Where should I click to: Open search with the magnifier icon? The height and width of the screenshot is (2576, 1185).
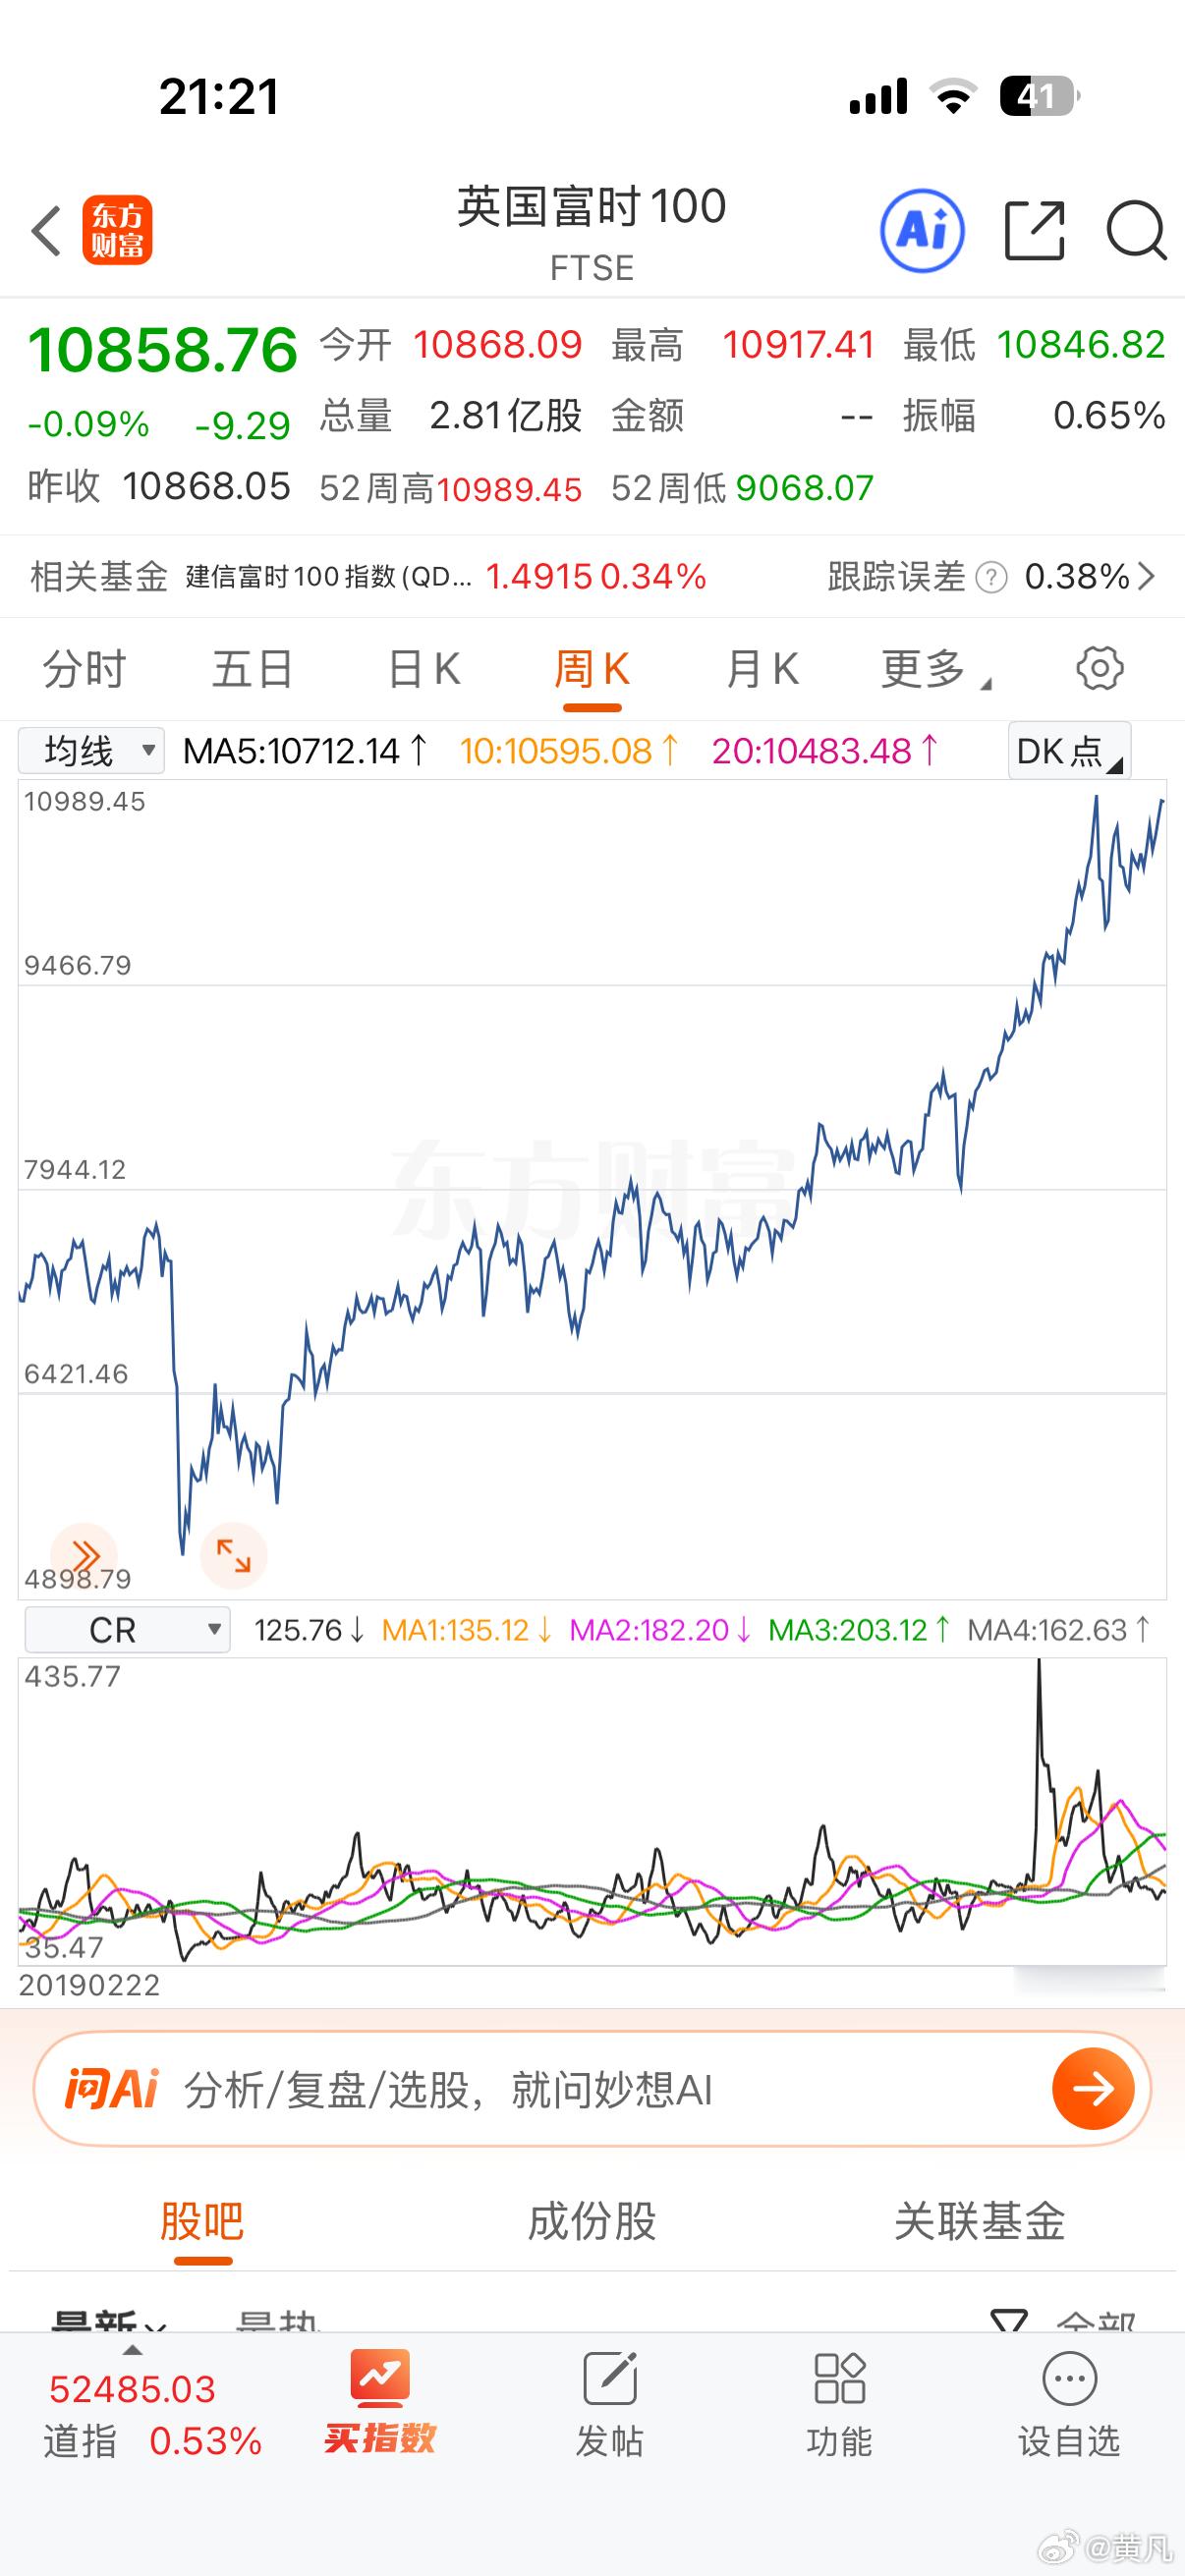pyautogui.click(x=1136, y=231)
